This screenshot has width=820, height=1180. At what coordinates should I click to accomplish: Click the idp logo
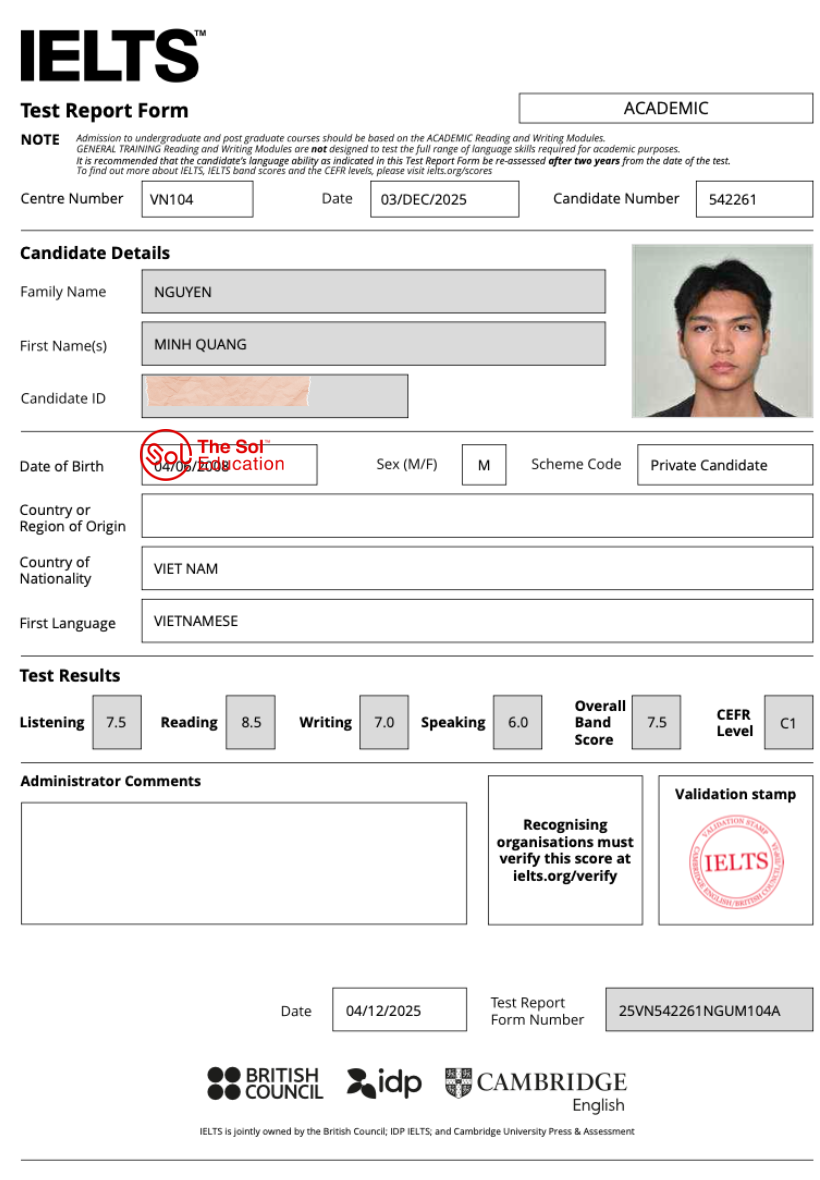click(x=384, y=1083)
